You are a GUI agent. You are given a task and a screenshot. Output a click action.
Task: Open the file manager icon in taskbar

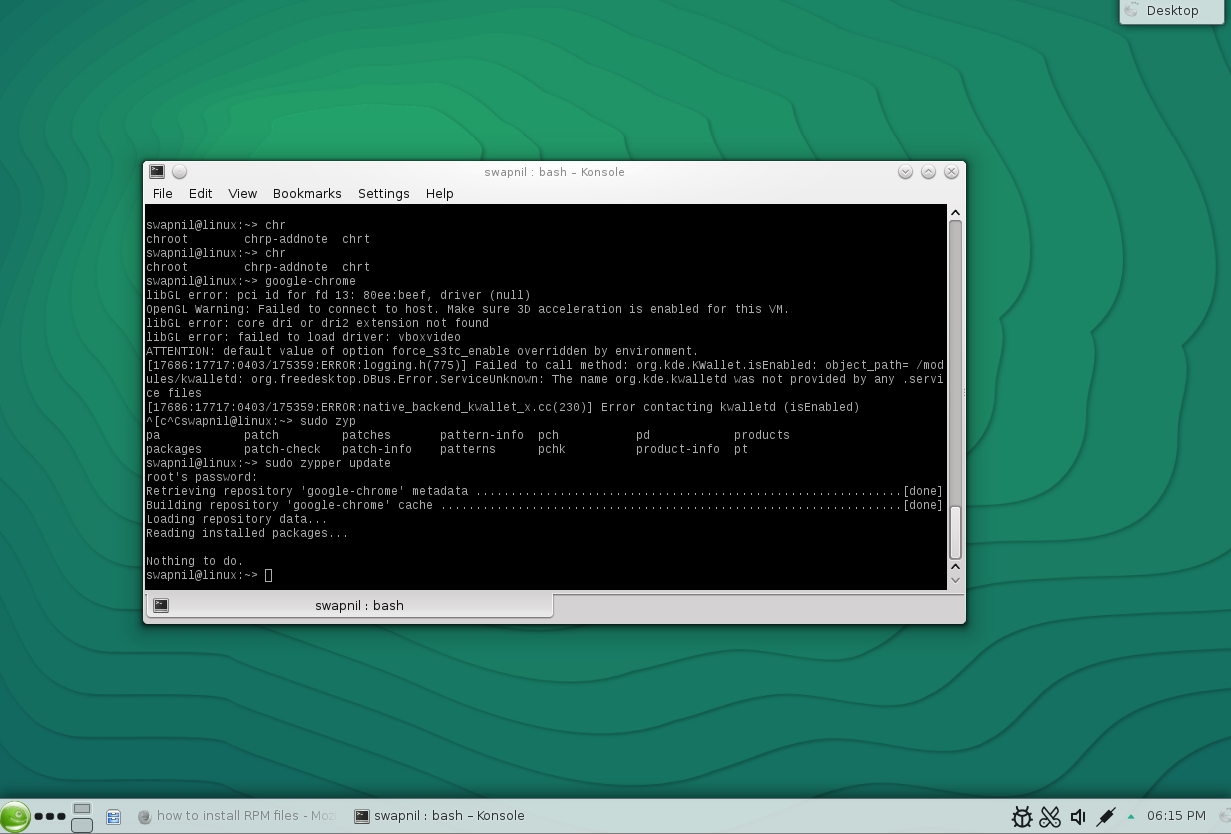tap(113, 817)
